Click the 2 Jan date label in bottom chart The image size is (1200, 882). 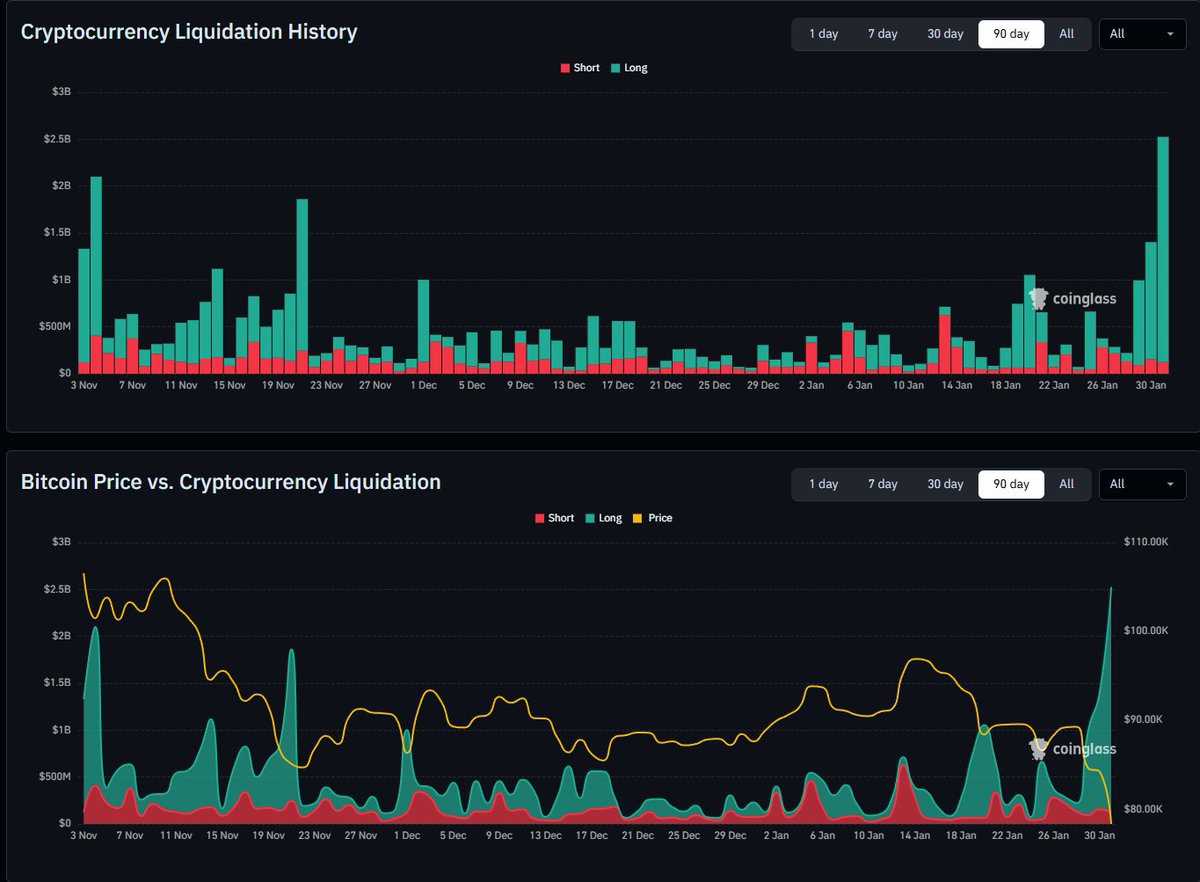[776, 835]
